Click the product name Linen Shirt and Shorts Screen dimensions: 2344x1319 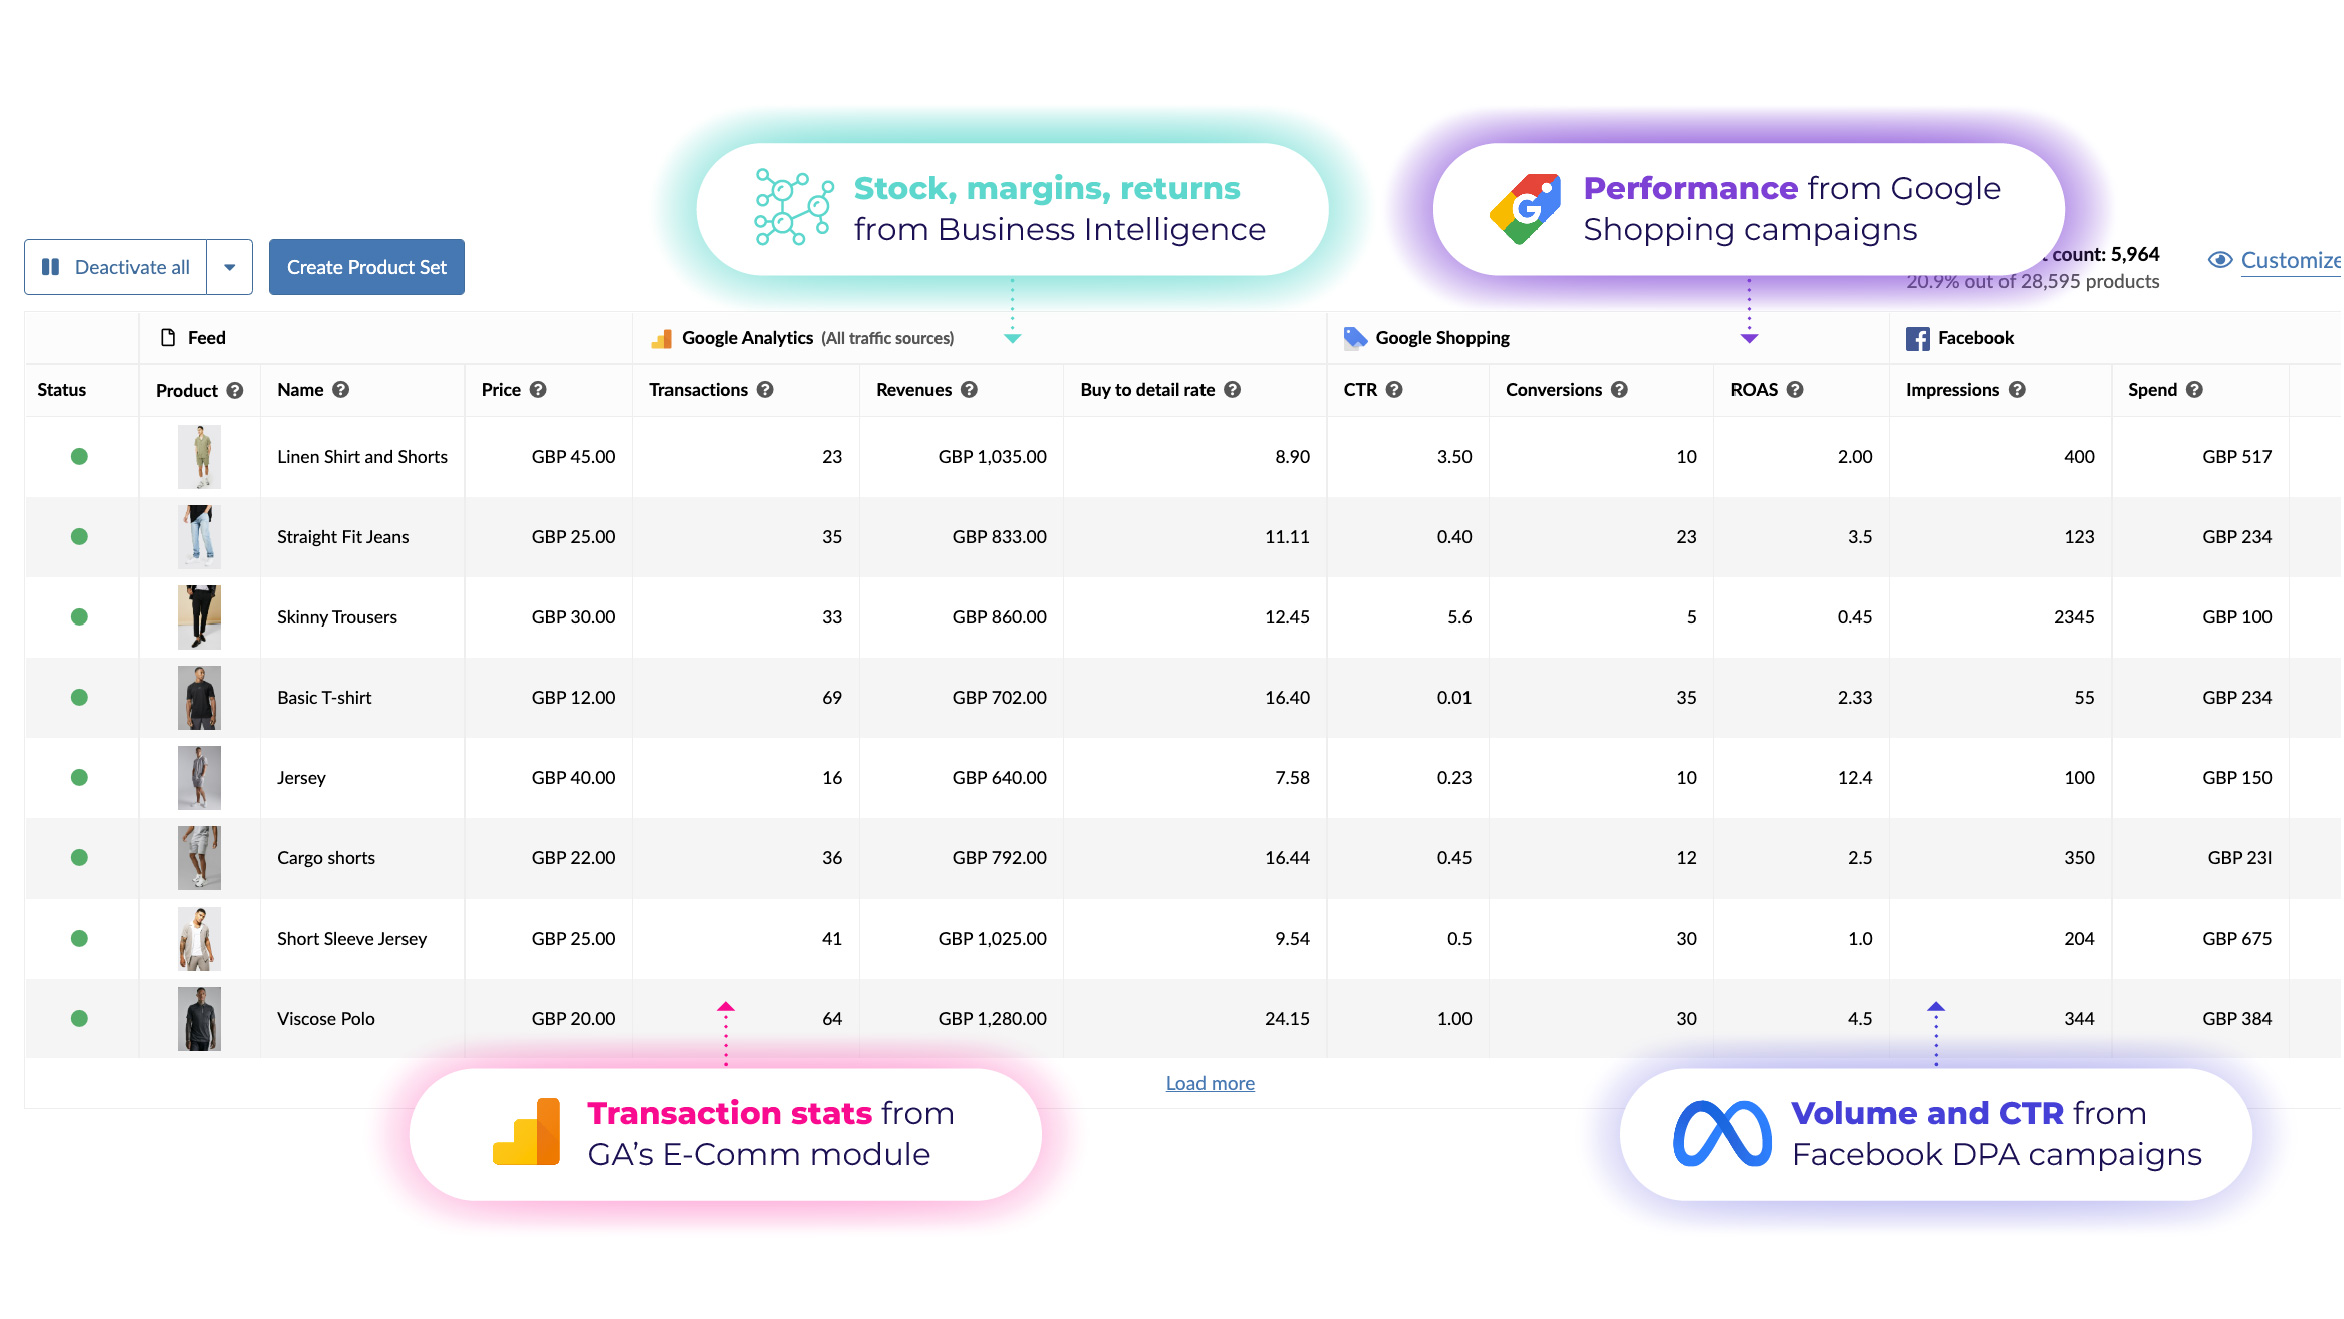click(x=362, y=457)
